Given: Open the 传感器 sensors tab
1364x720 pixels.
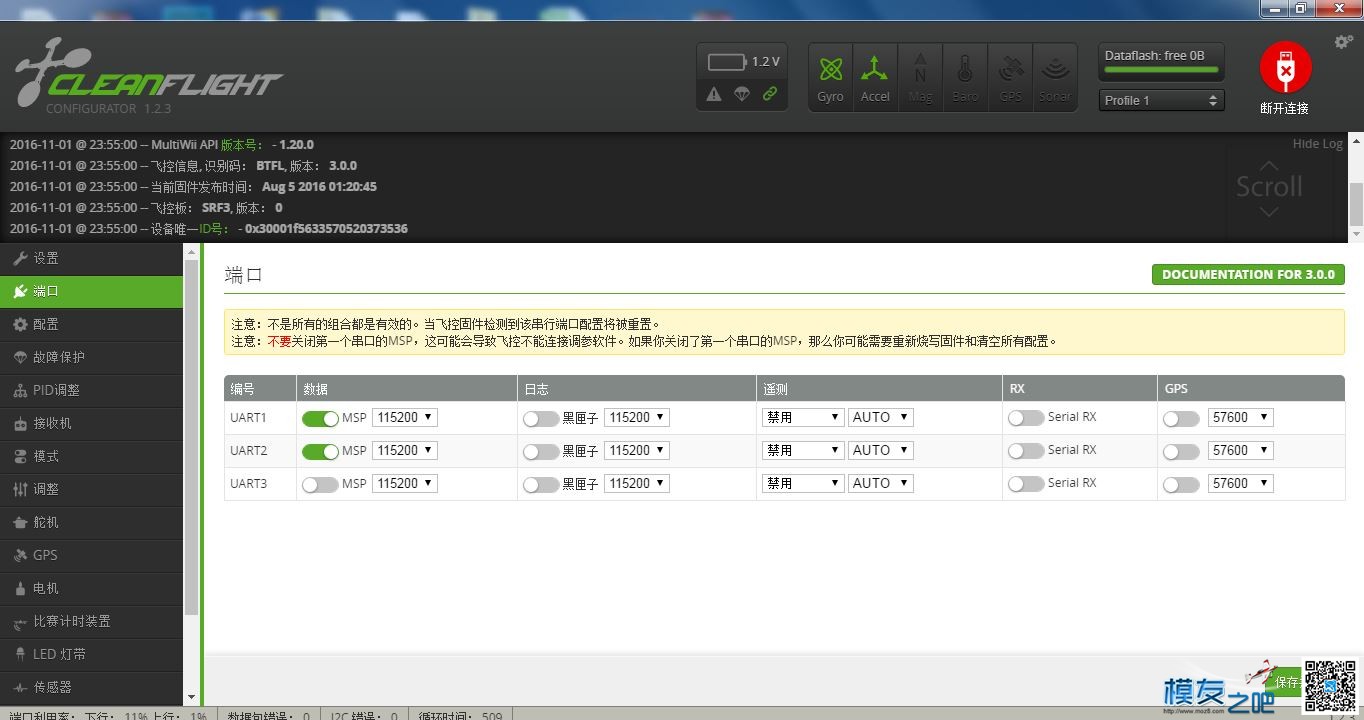Looking at the screenshot, I should 92,687.
